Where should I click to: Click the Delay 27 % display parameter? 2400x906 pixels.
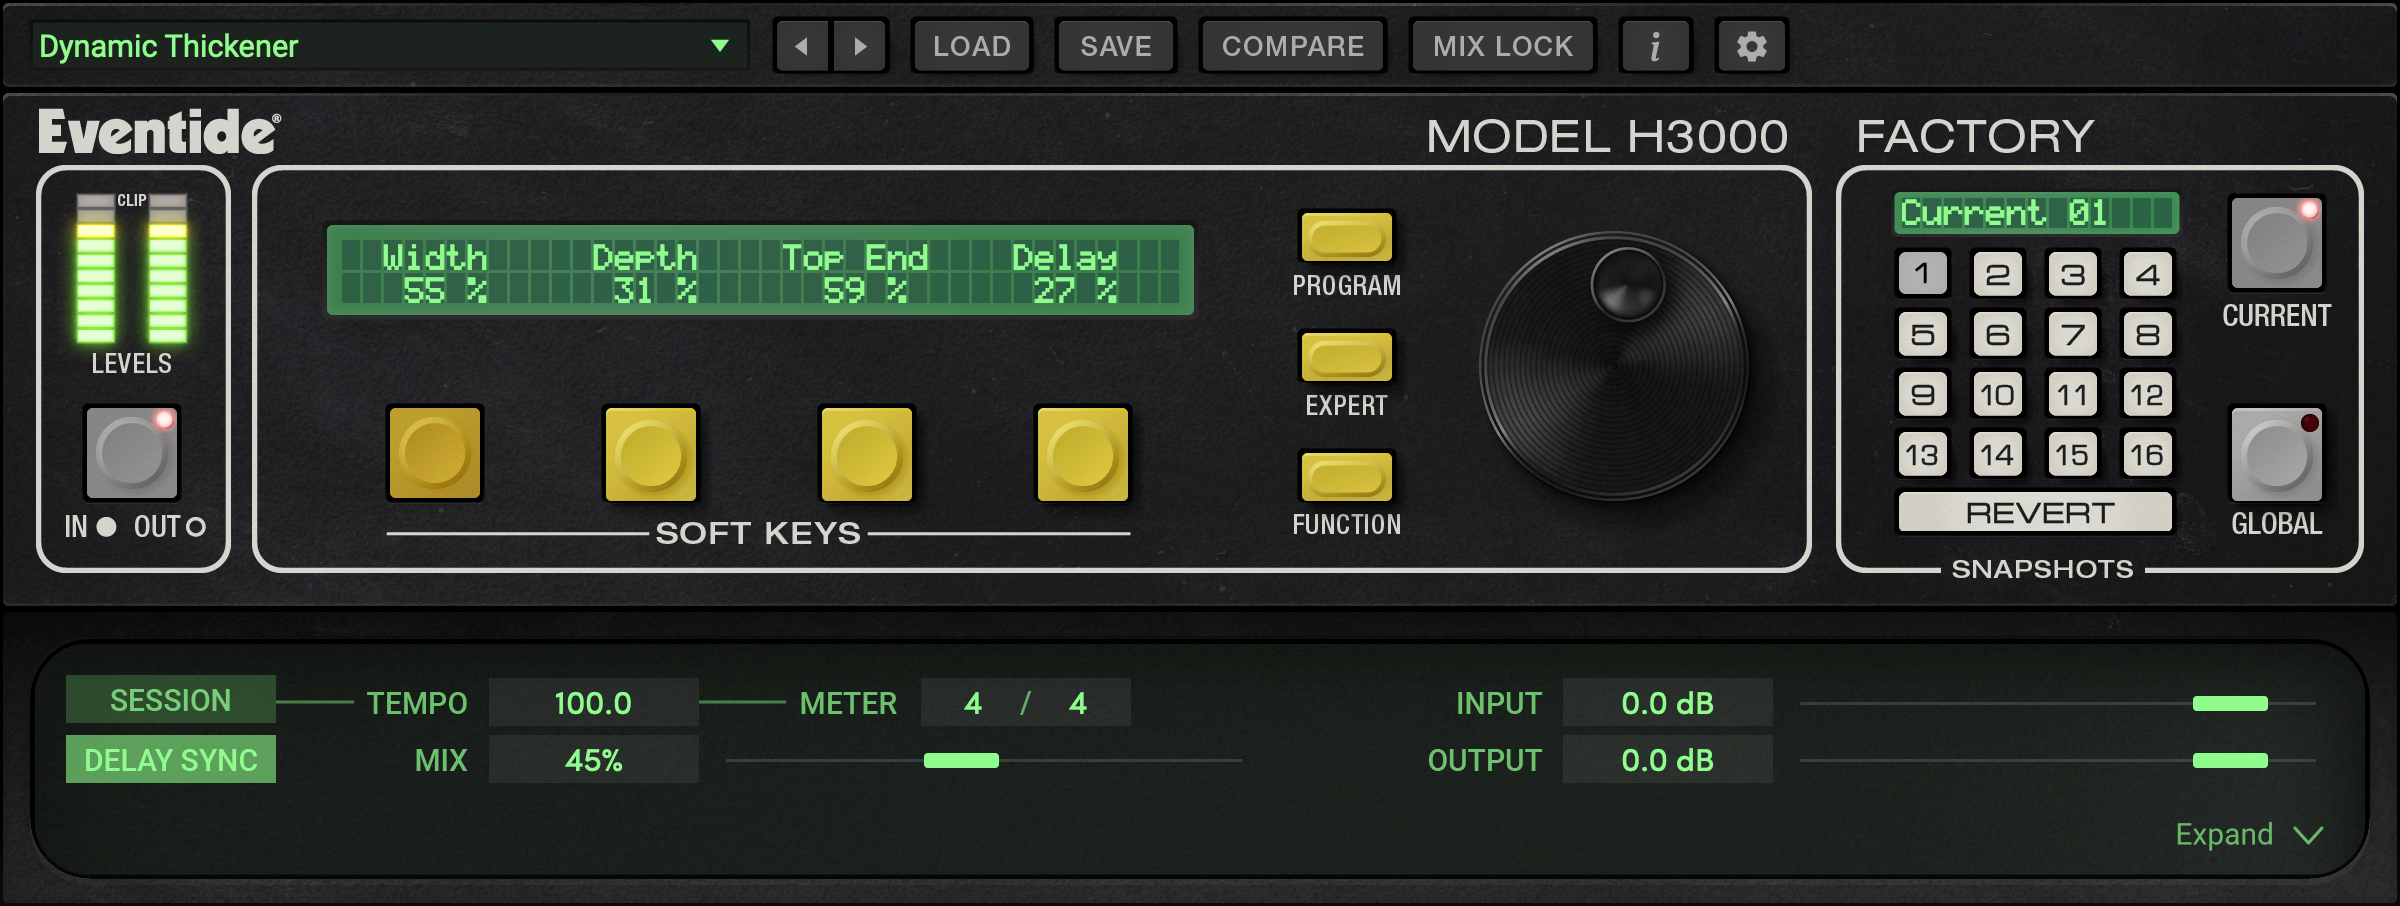[x=1065, y=273]
